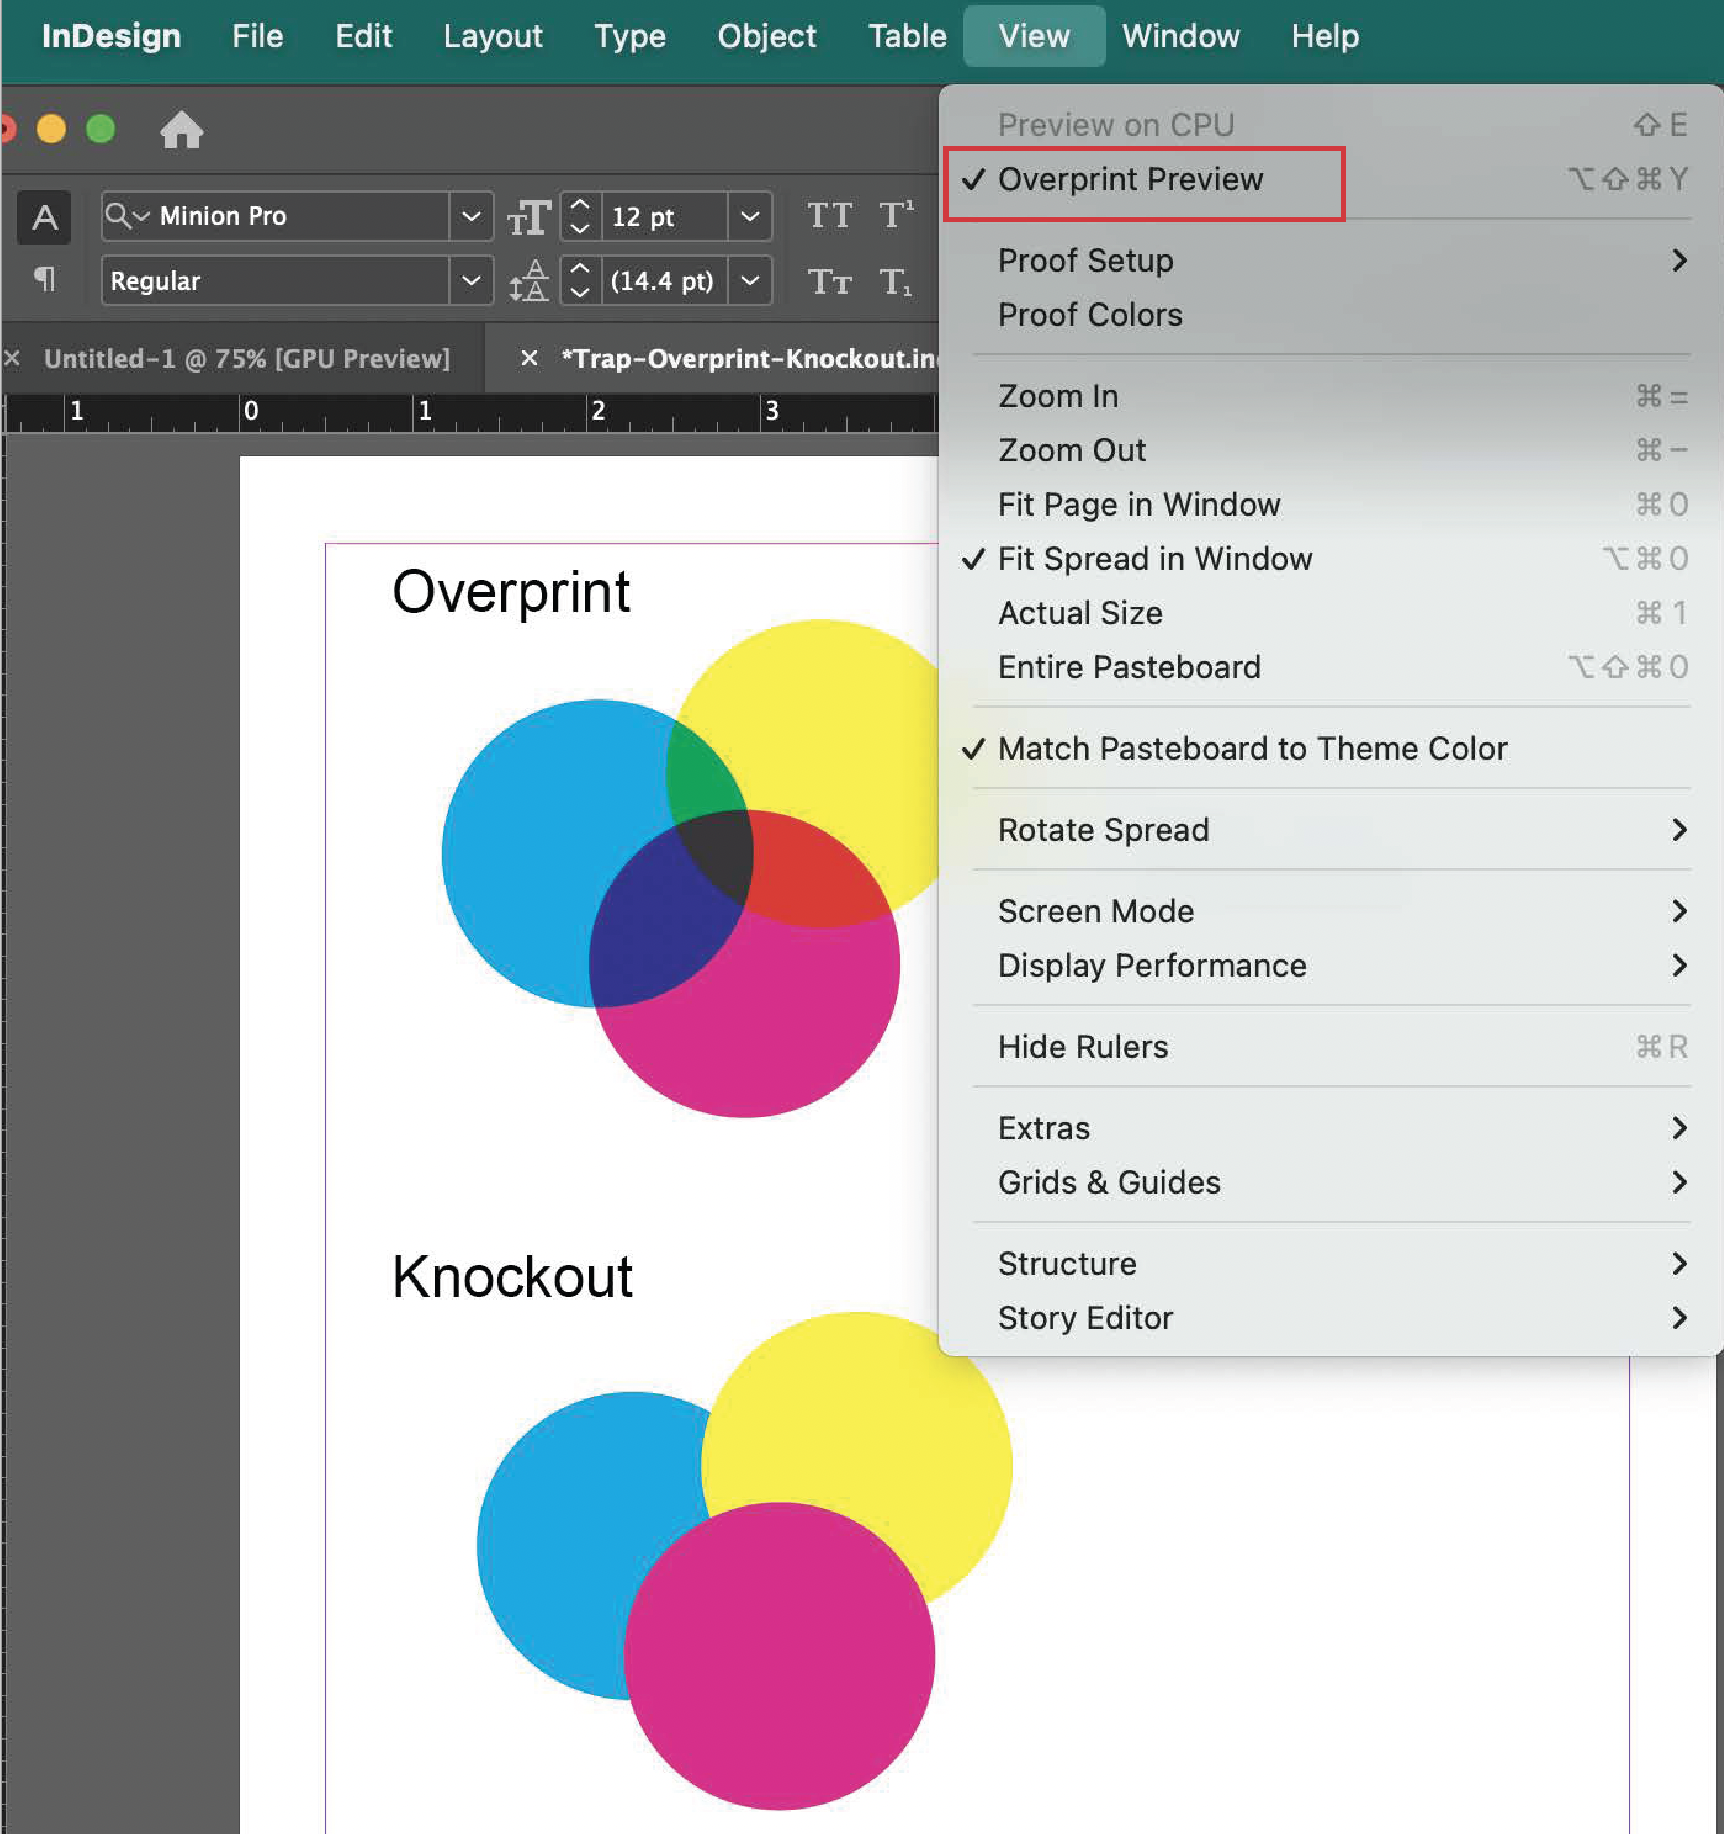Close the Trap-Overprint-Knockout tab
The image size is (1724, 1834).
pyautogui.click(x=529, y=358)
